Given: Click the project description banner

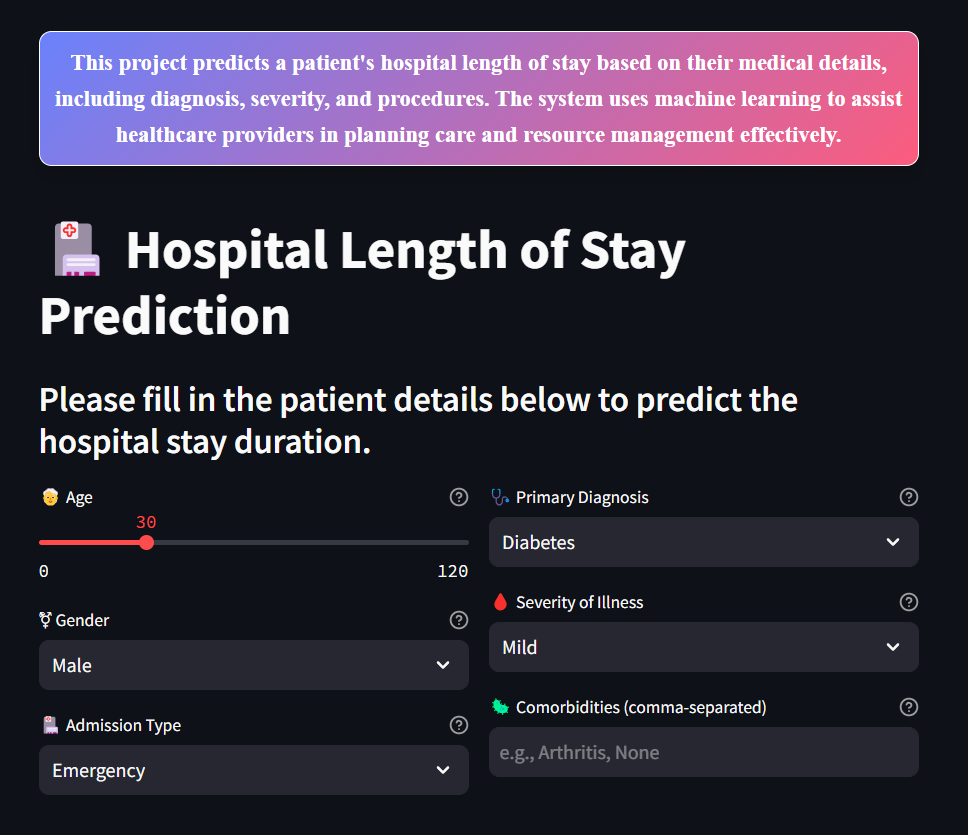Looking at the screenshot, I should [478, 98].
